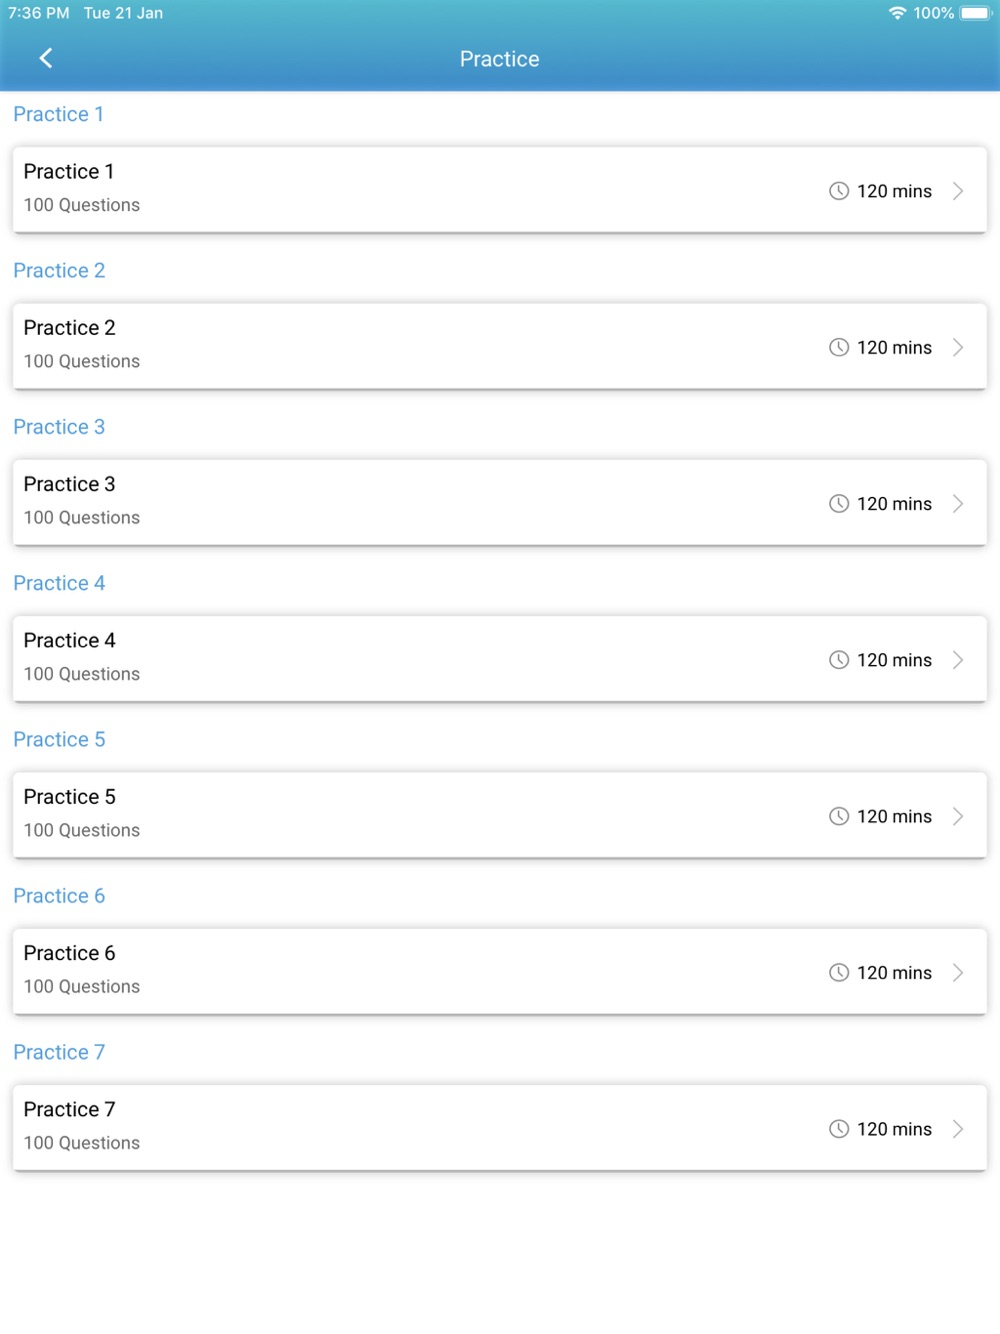Tap the clock icon on Practice 3

(x=839, y=504)
